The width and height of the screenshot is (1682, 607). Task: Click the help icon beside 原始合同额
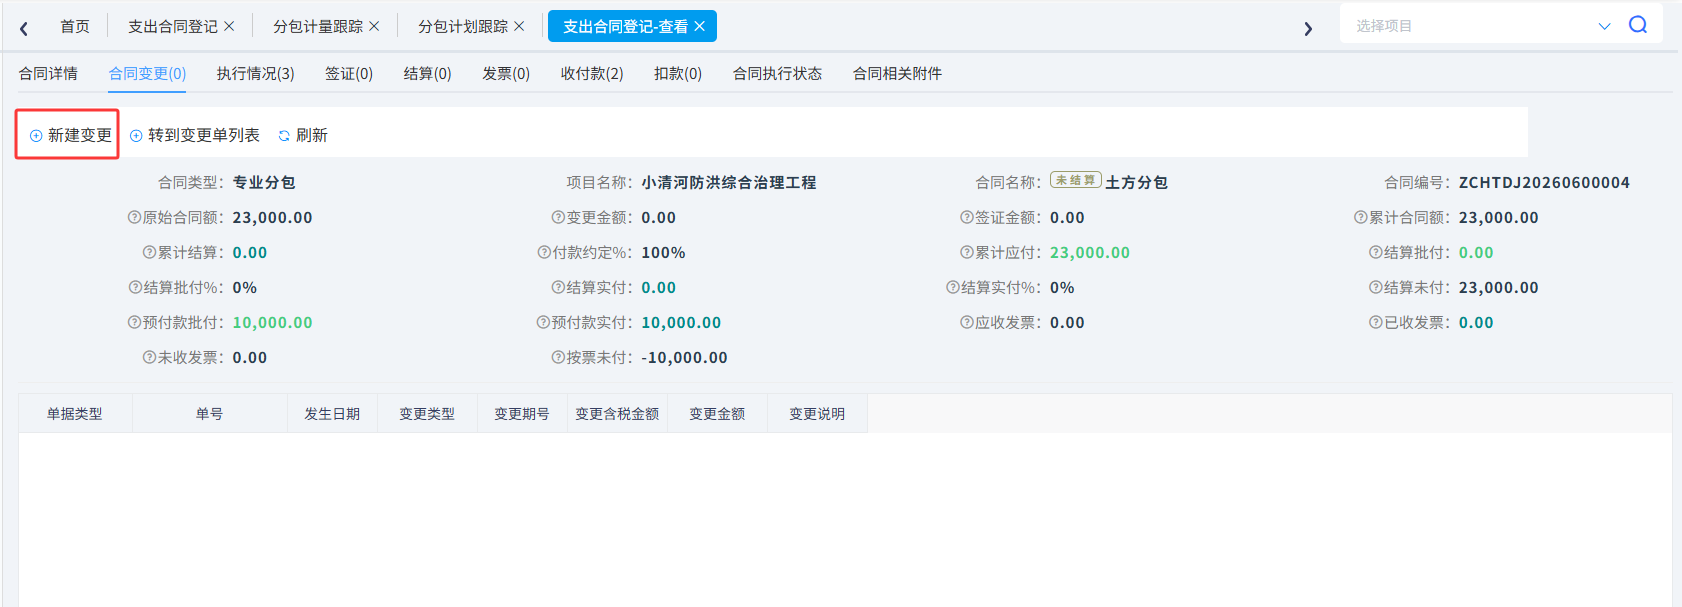point(135,217)
